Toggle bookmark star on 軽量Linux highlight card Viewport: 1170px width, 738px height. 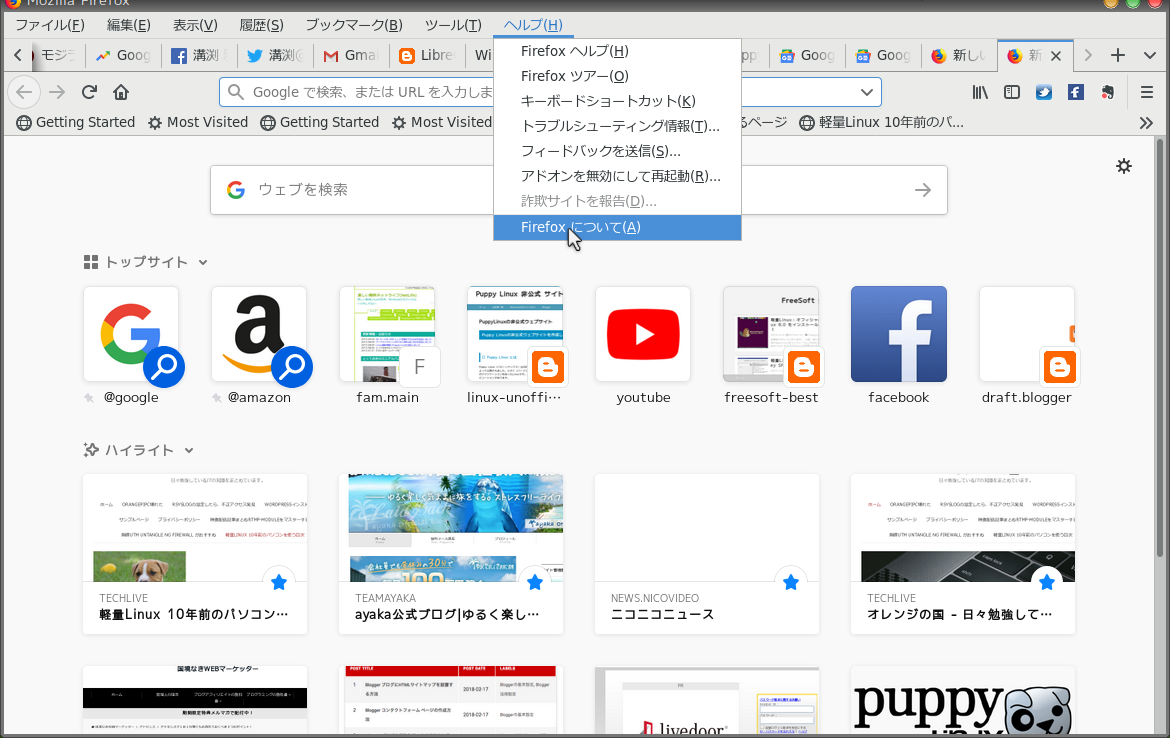tap(279, 582)
